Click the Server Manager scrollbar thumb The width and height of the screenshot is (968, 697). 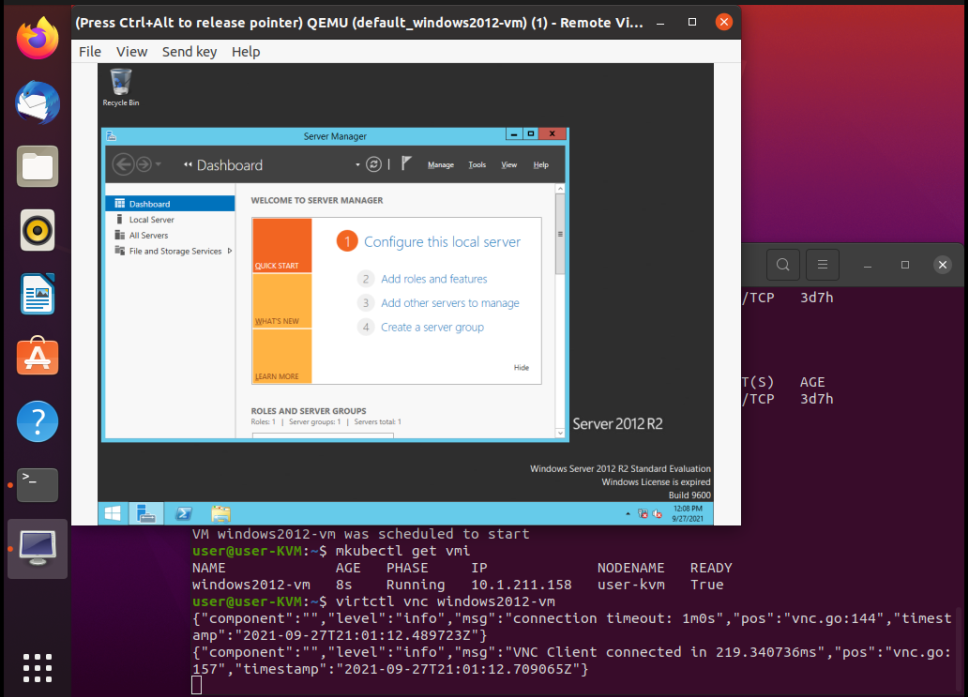pos(560,234)
